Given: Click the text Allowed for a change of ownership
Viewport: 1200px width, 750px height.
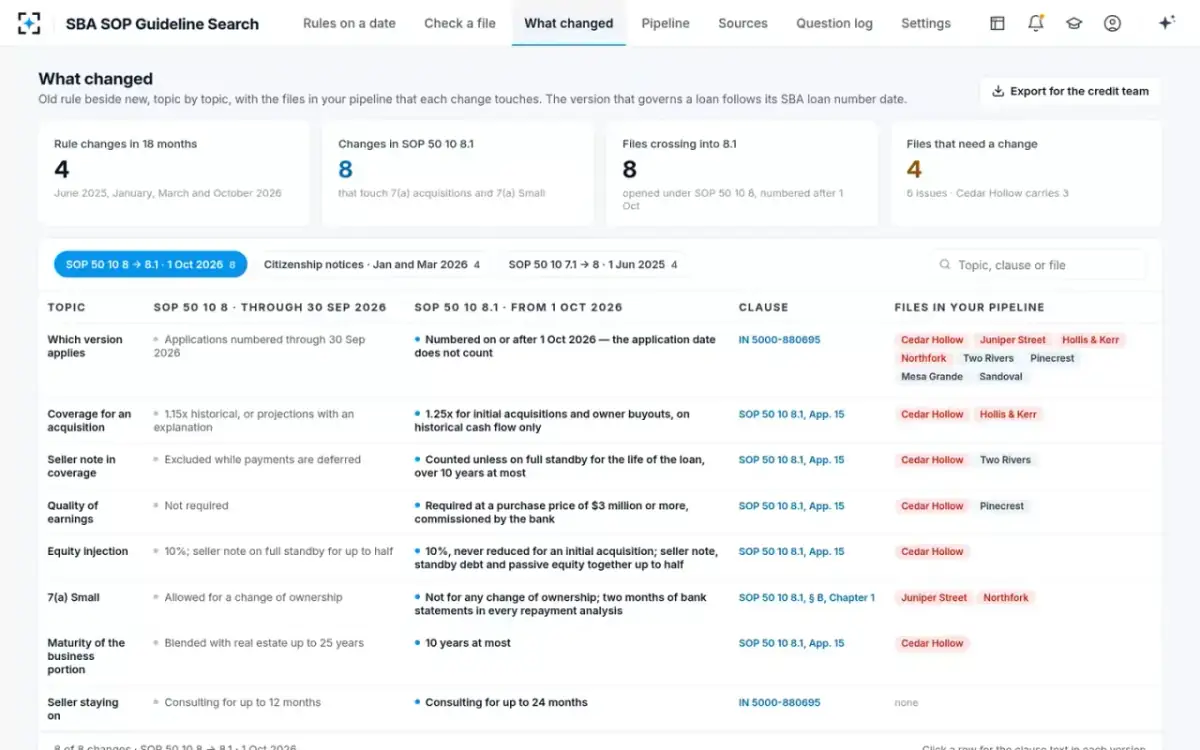Looking at the screenshot, I should 253,598.
